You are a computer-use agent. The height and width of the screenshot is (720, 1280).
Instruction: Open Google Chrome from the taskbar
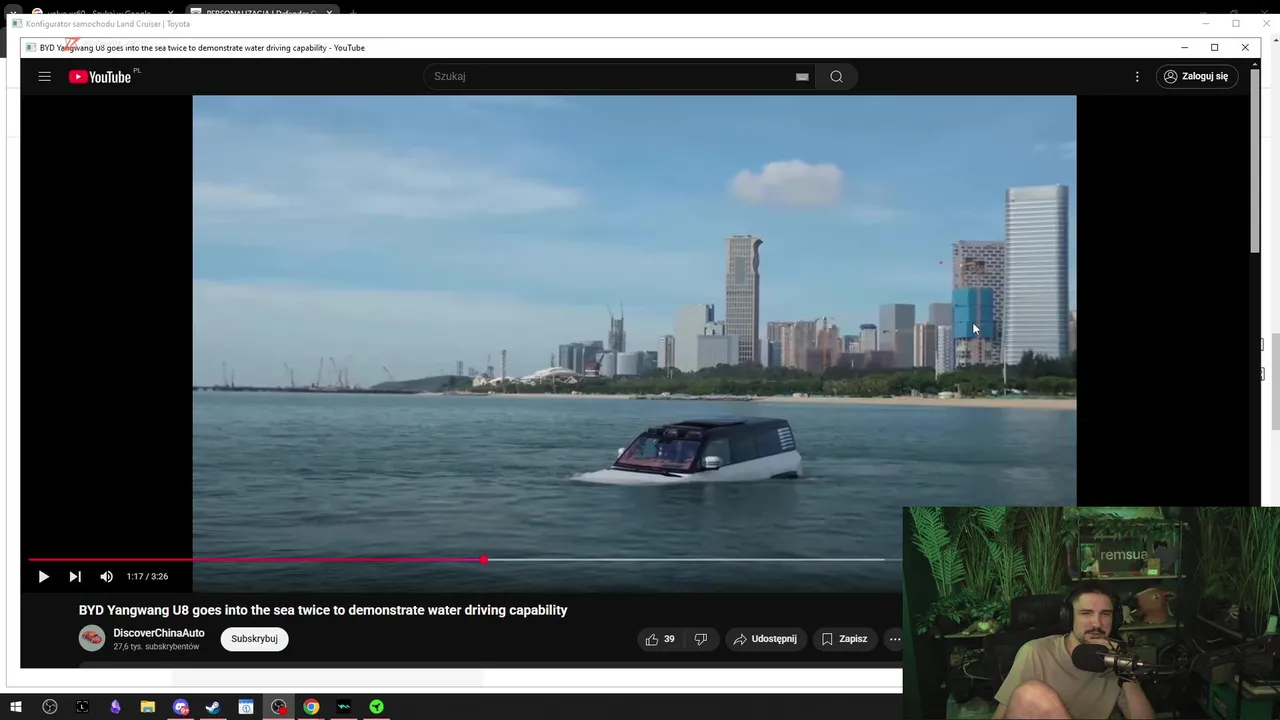(x=311, y=707)
